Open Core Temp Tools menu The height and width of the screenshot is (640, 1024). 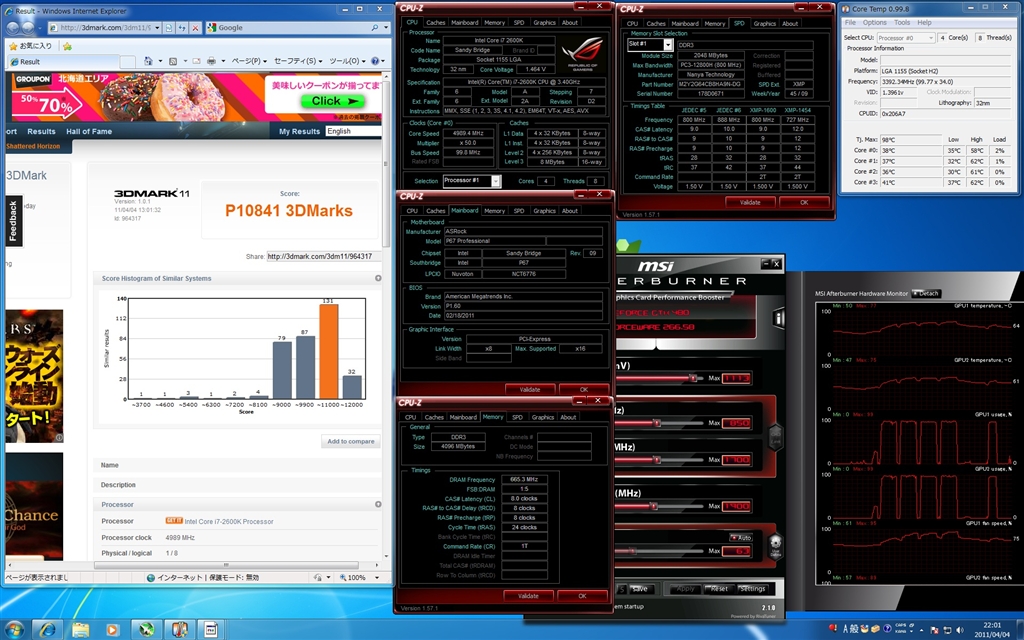coord(902,22)
